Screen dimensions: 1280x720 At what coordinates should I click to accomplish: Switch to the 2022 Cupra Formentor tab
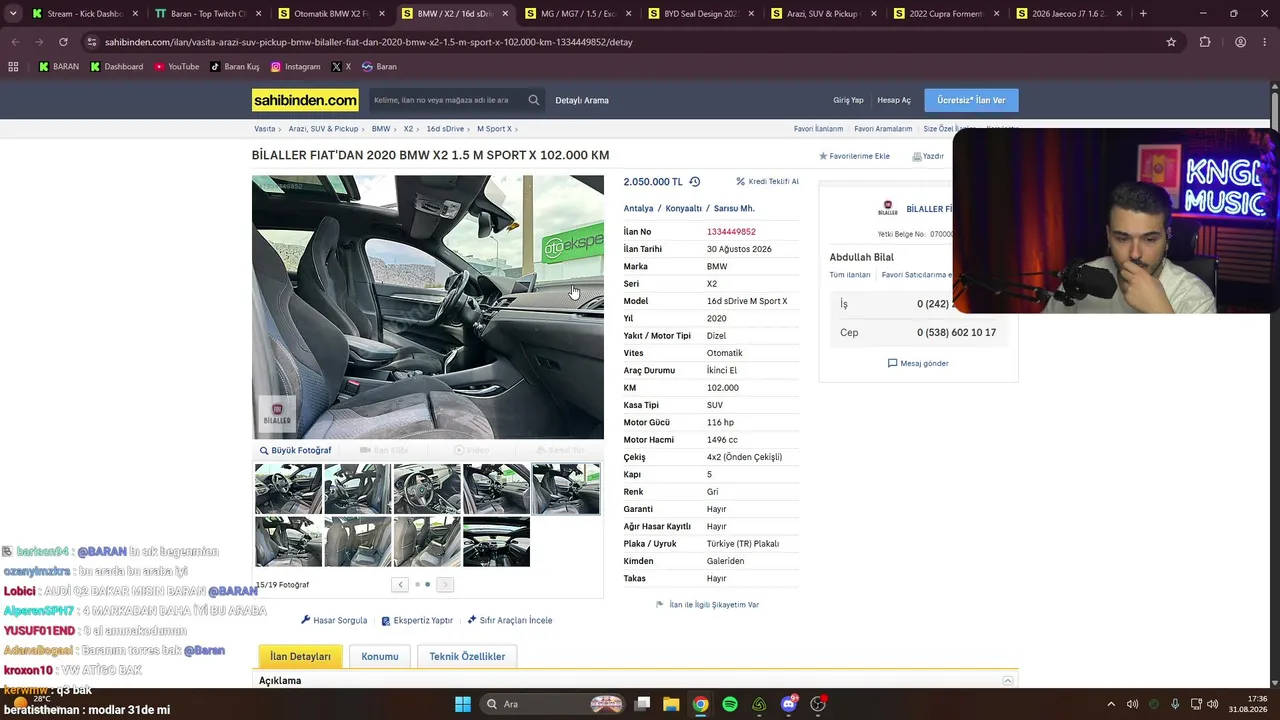click(945, 14)
